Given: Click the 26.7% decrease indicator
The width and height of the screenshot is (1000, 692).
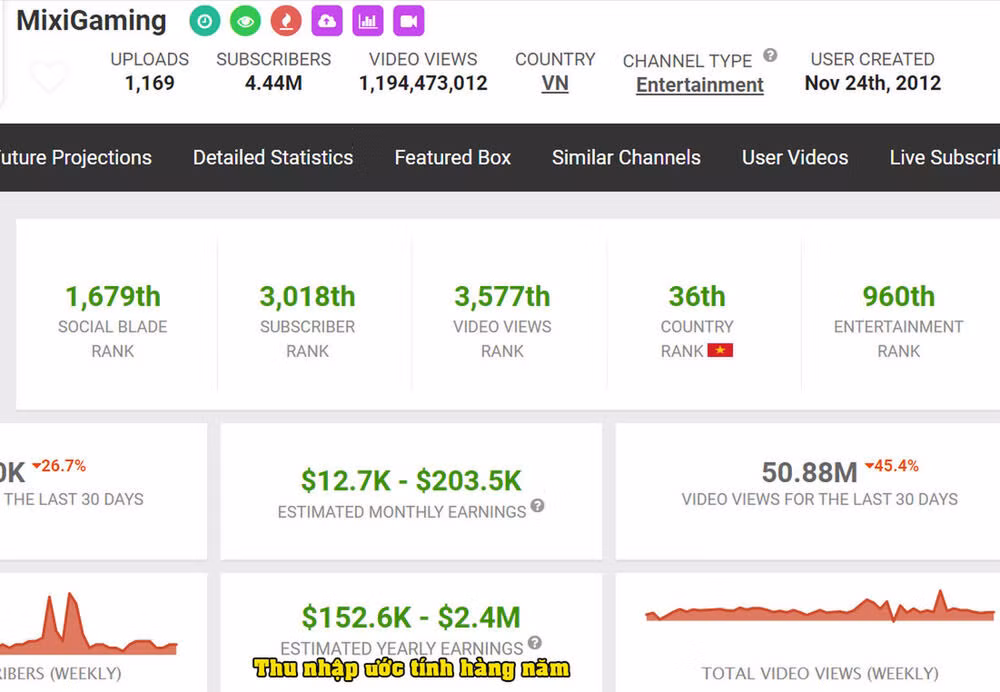Looking at the screenshot, I should tap(59, 466).
